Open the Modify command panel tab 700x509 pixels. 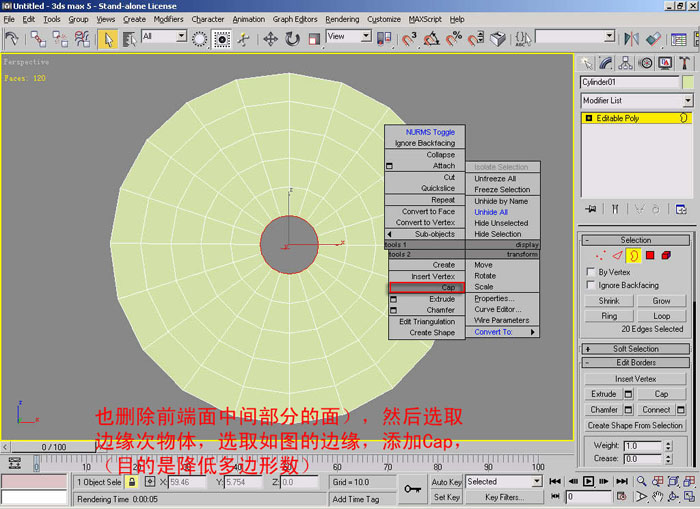[606, 63]
